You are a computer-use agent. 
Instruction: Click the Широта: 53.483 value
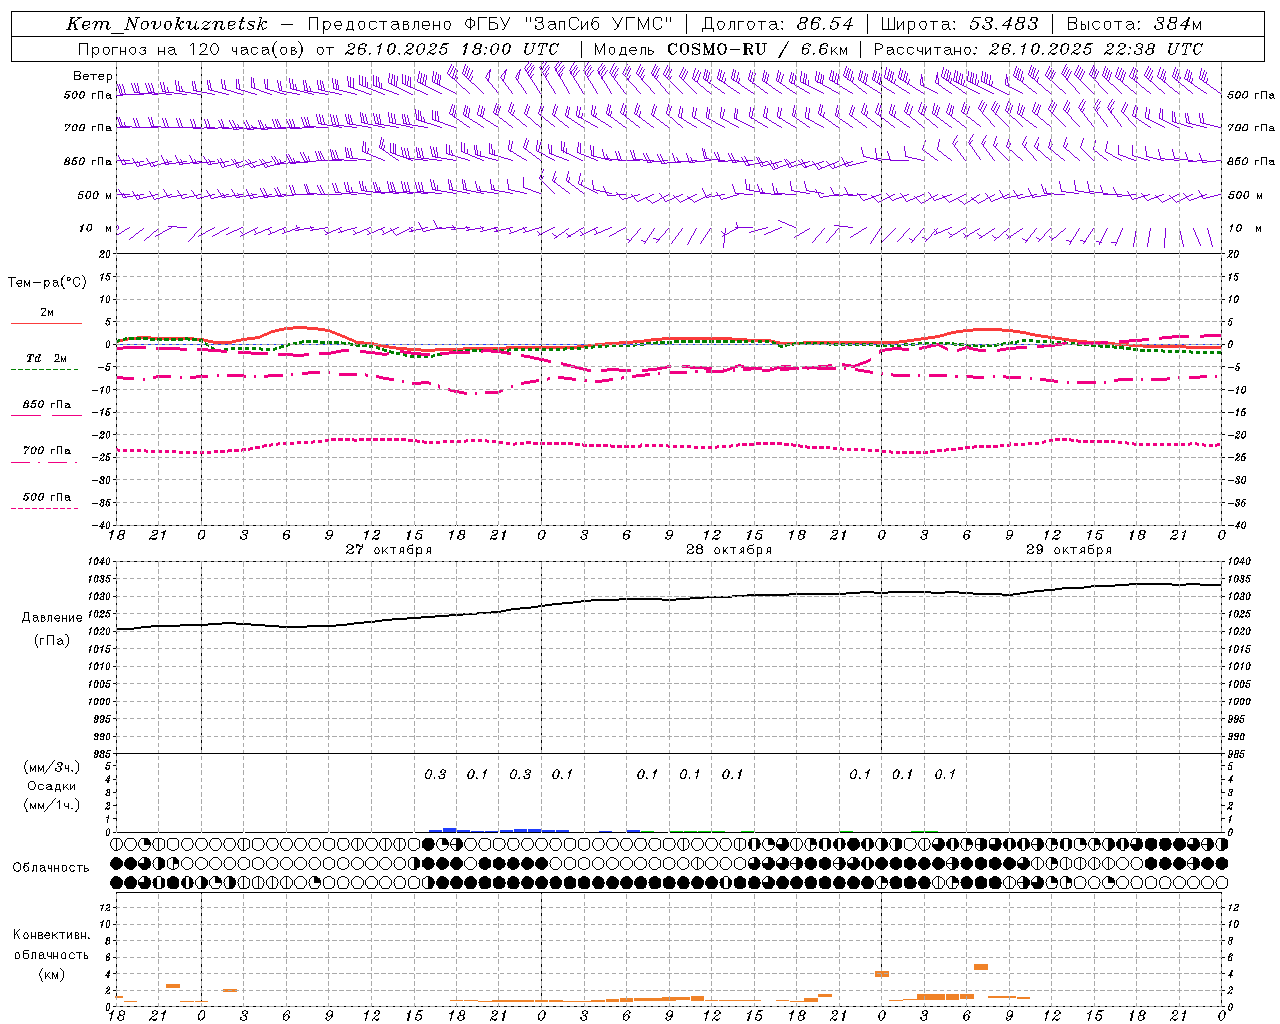[x=960, y=24]
